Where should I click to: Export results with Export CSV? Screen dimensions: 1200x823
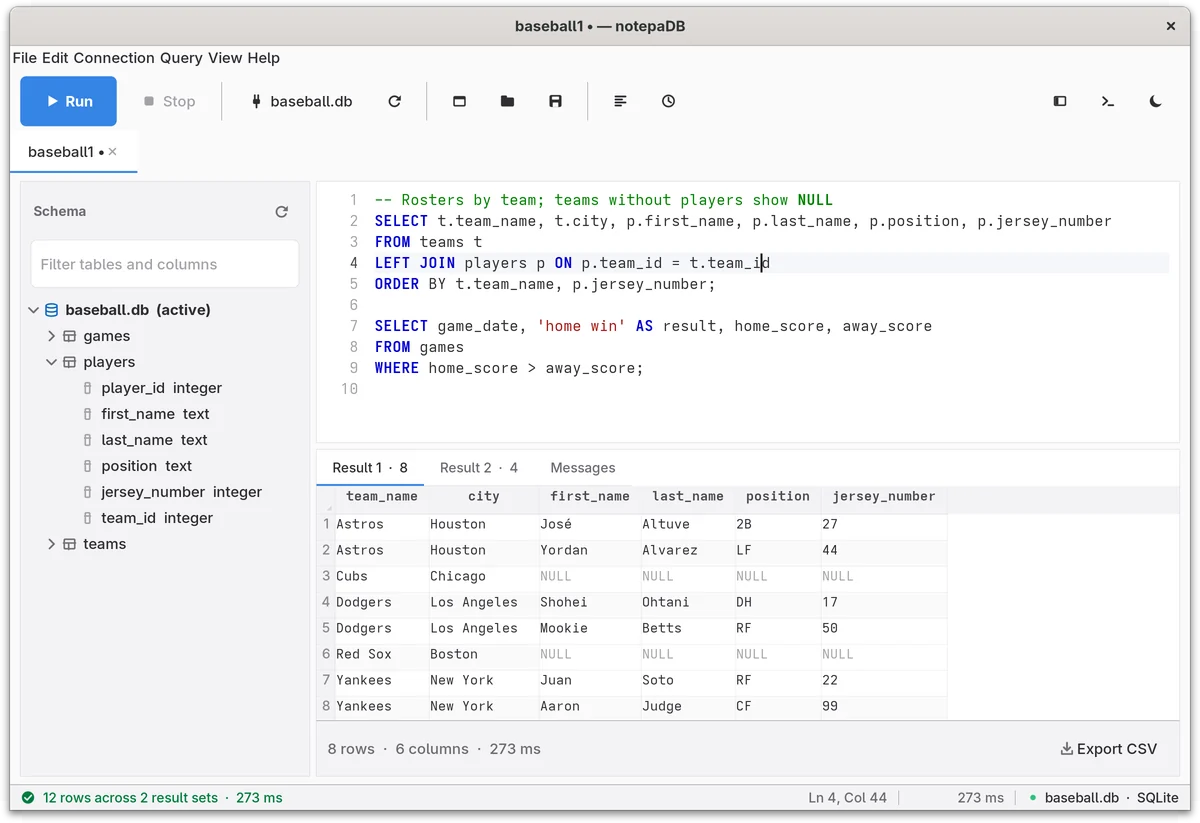coord(1109,749)
